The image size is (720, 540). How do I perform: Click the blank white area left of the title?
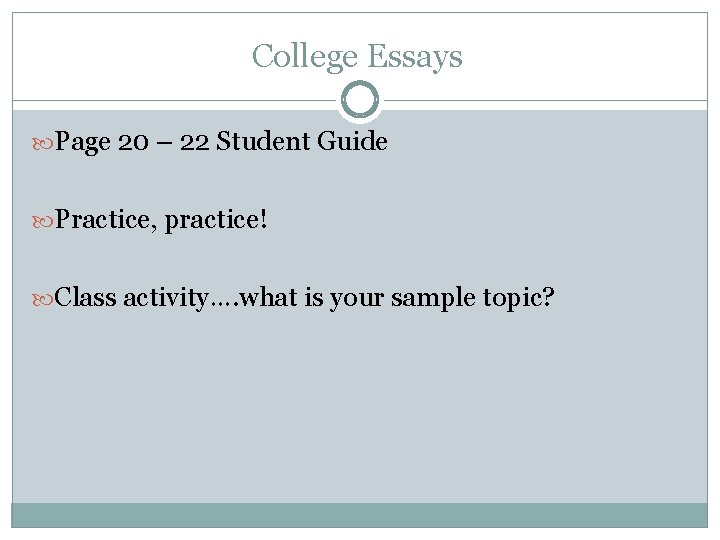point(120,56)
